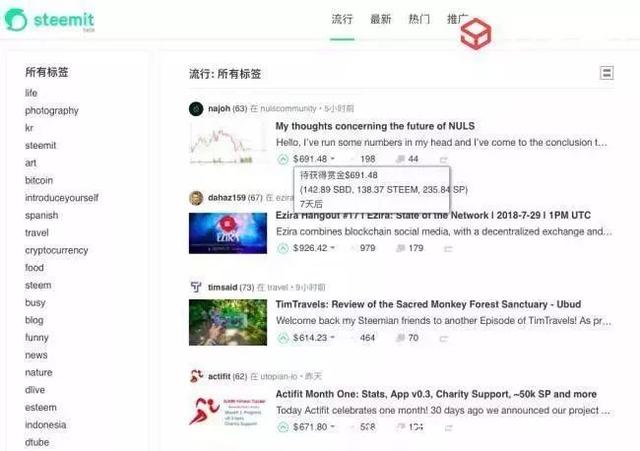Viewport: 640px width, 451px height.
Task: Click the Steemit logo
Action: [x=49, y=20]
